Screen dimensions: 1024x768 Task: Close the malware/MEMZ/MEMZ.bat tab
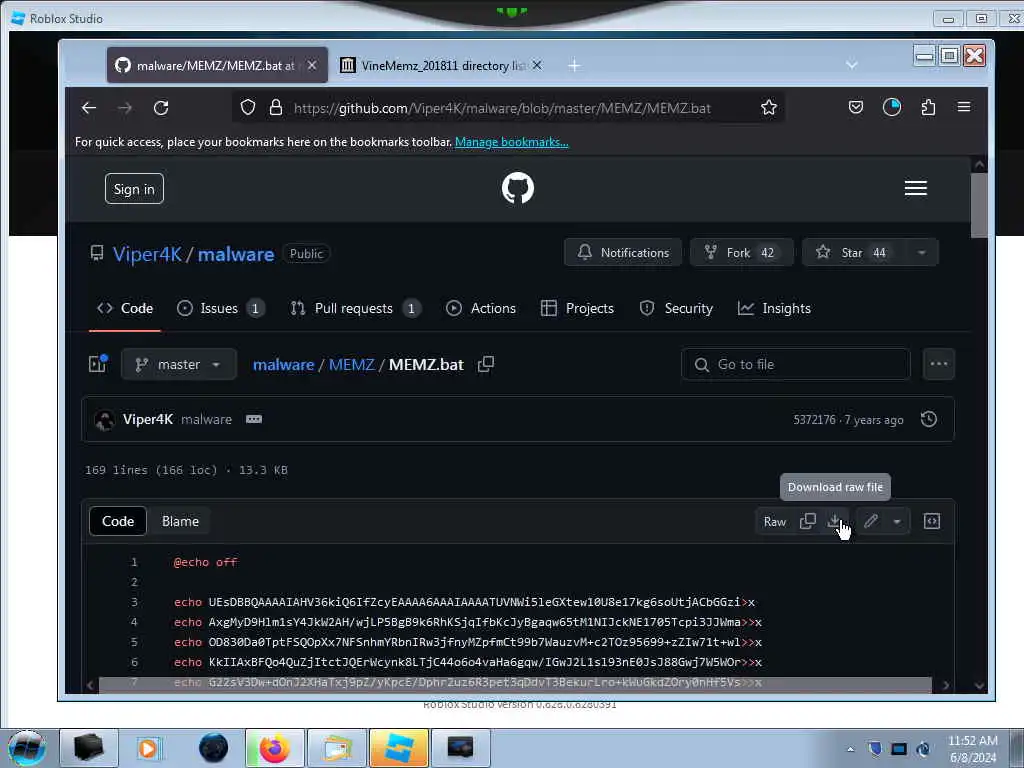point(312,65)
